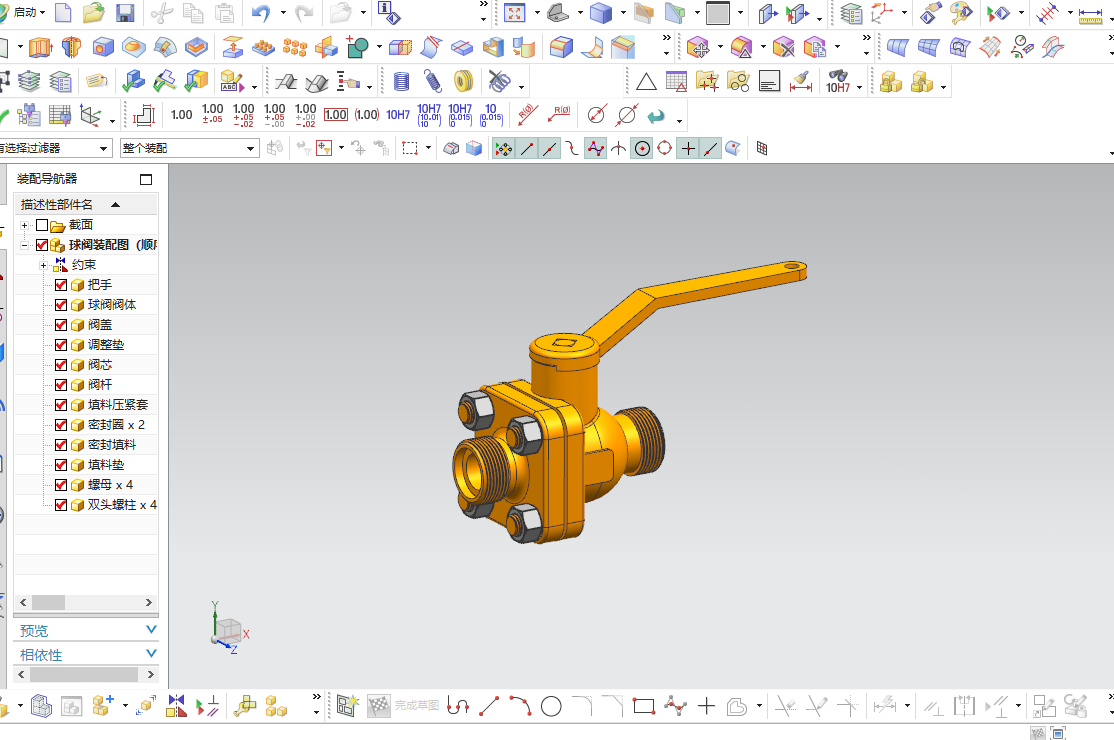Select the 1.00 ±.05 tolerance dimension icon

click(212, 114)
